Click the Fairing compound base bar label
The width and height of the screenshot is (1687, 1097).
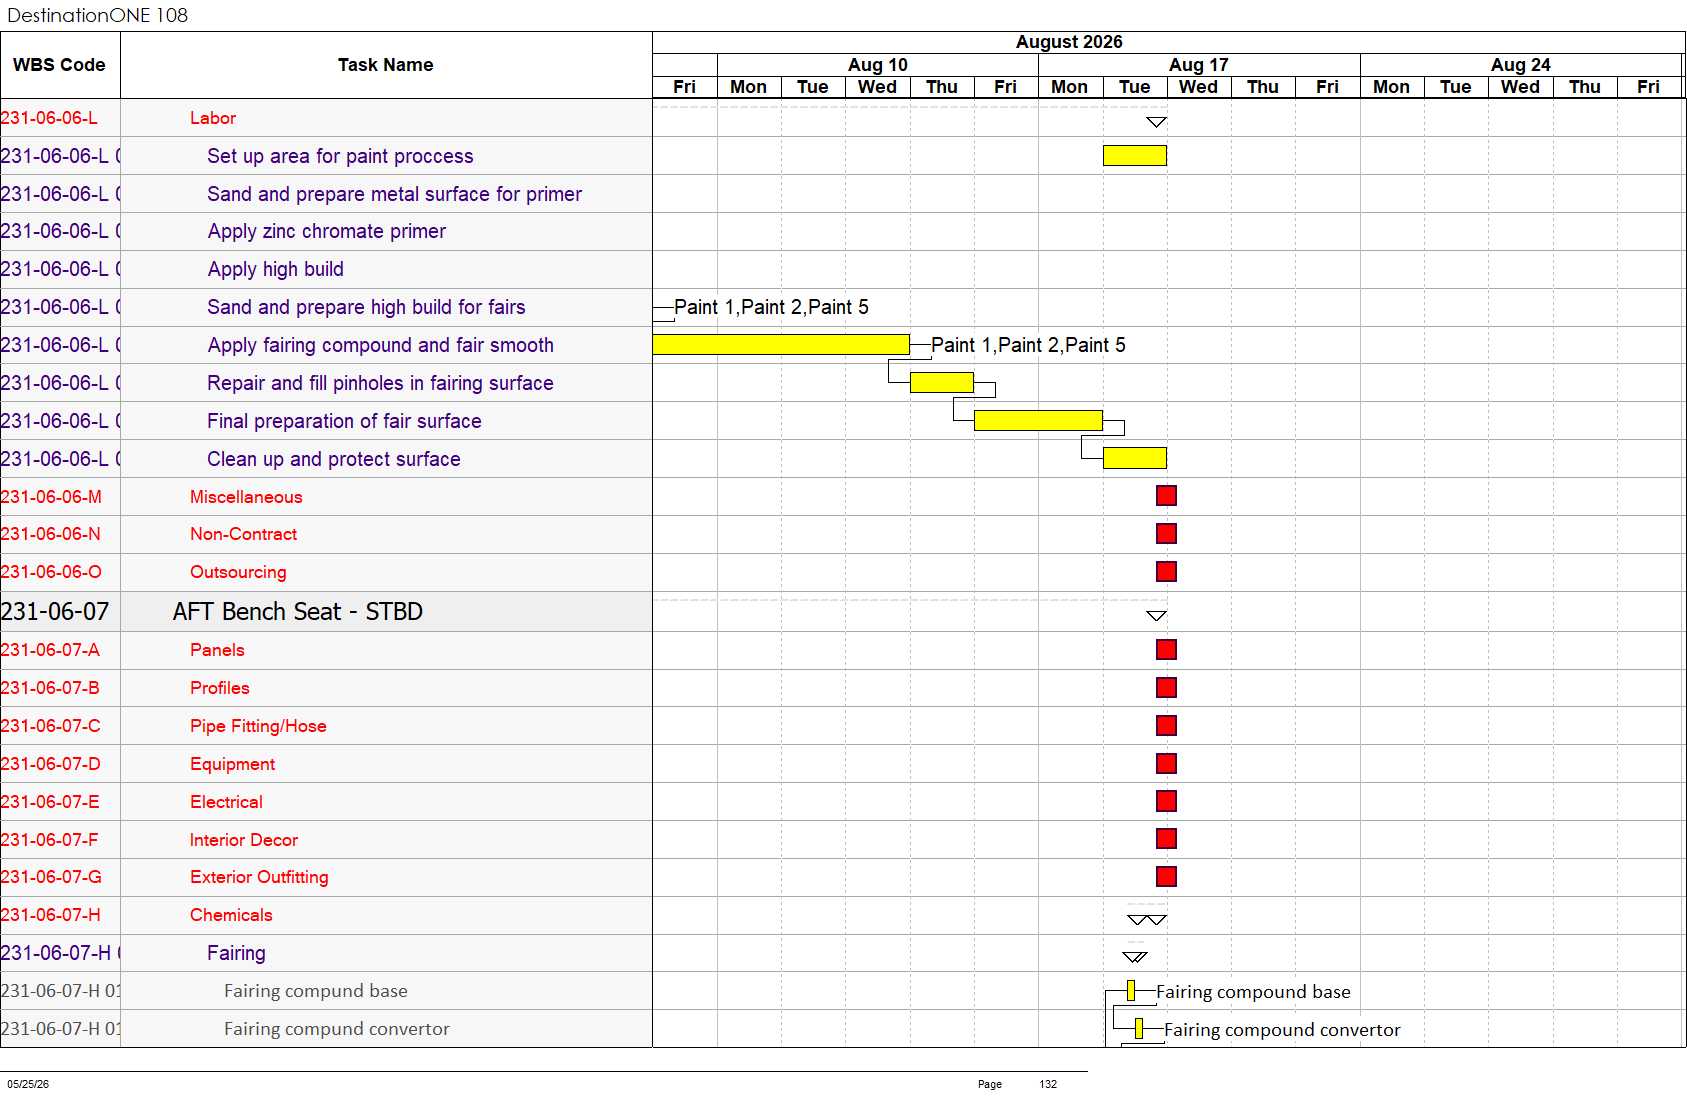1253,992
